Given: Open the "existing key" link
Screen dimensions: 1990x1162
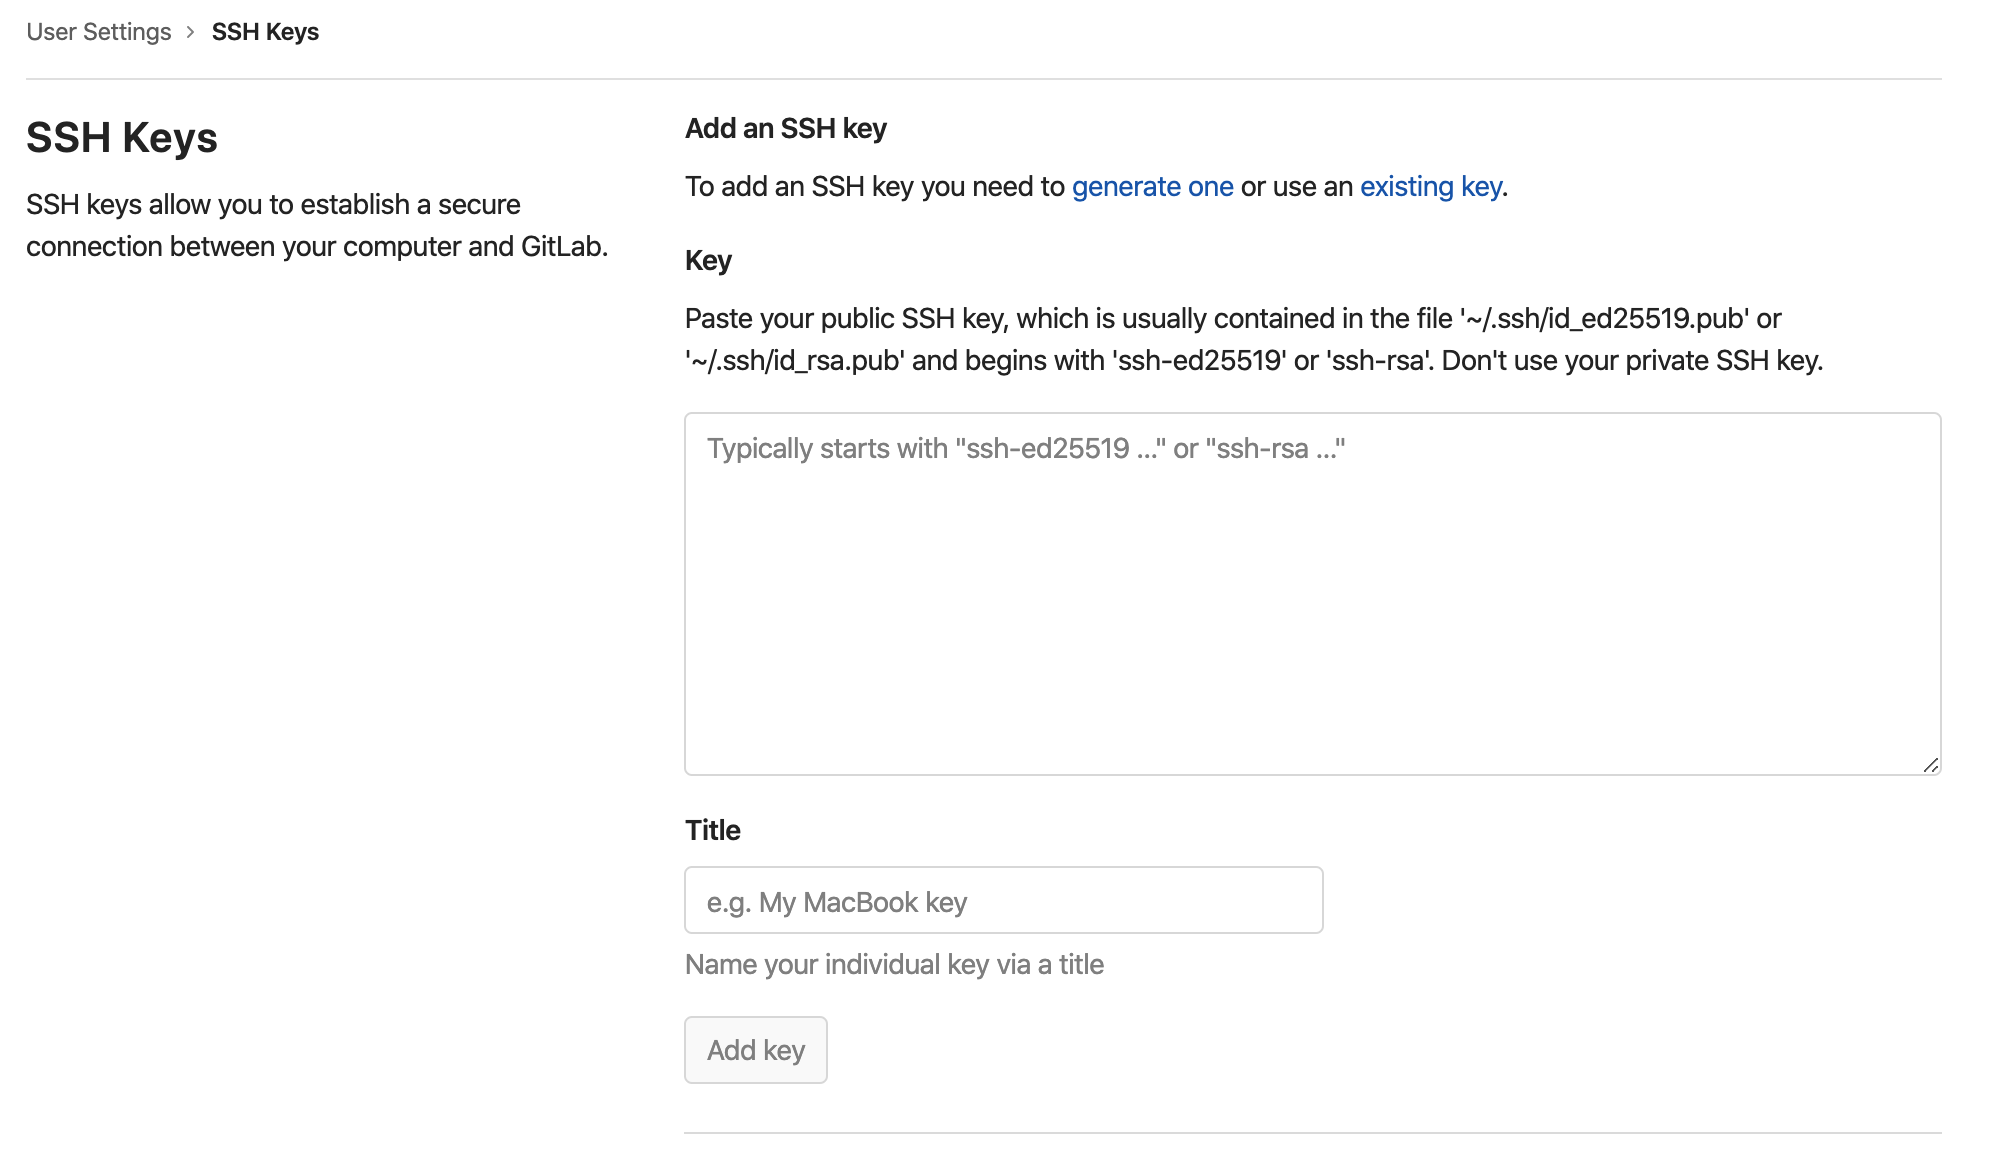Looking at the screenshot, I should pyautogui.click(x=1430, y=187).
